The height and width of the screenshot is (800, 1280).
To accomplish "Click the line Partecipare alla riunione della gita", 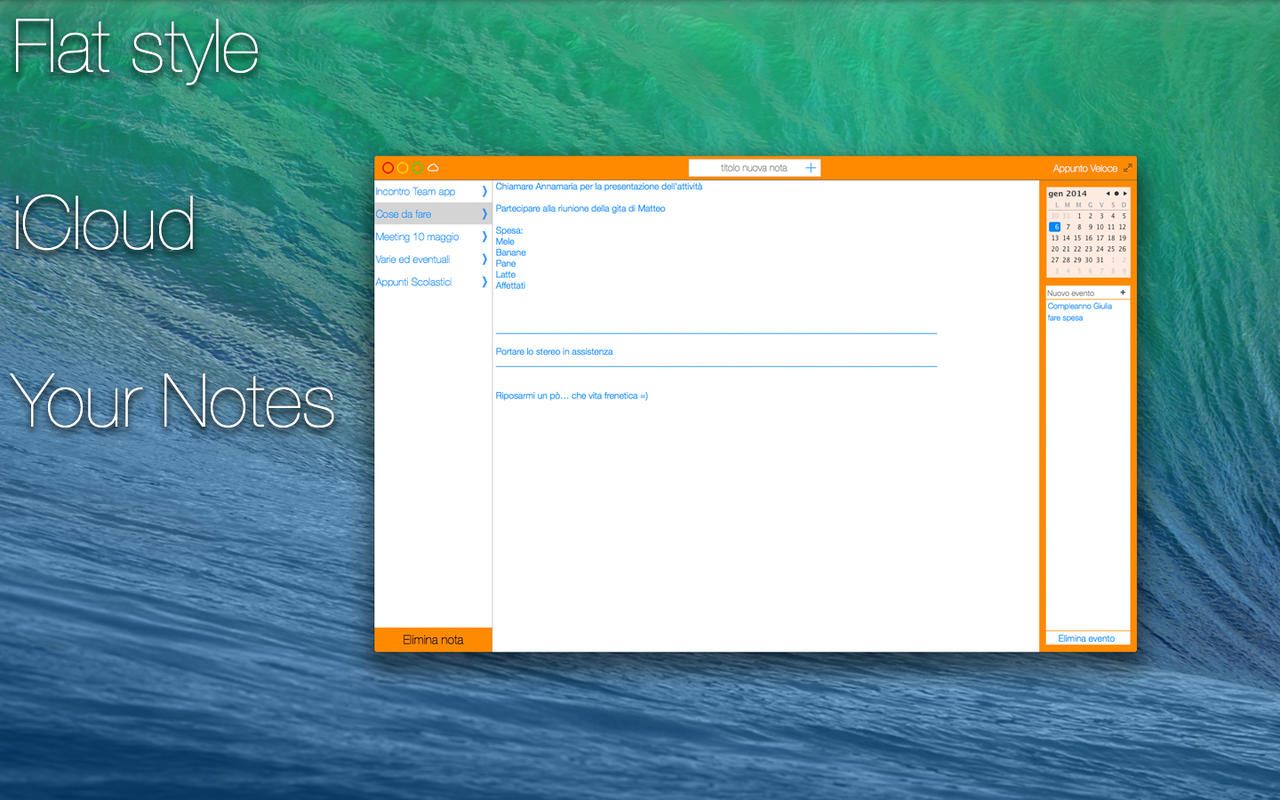I will (x=581, y=209).
